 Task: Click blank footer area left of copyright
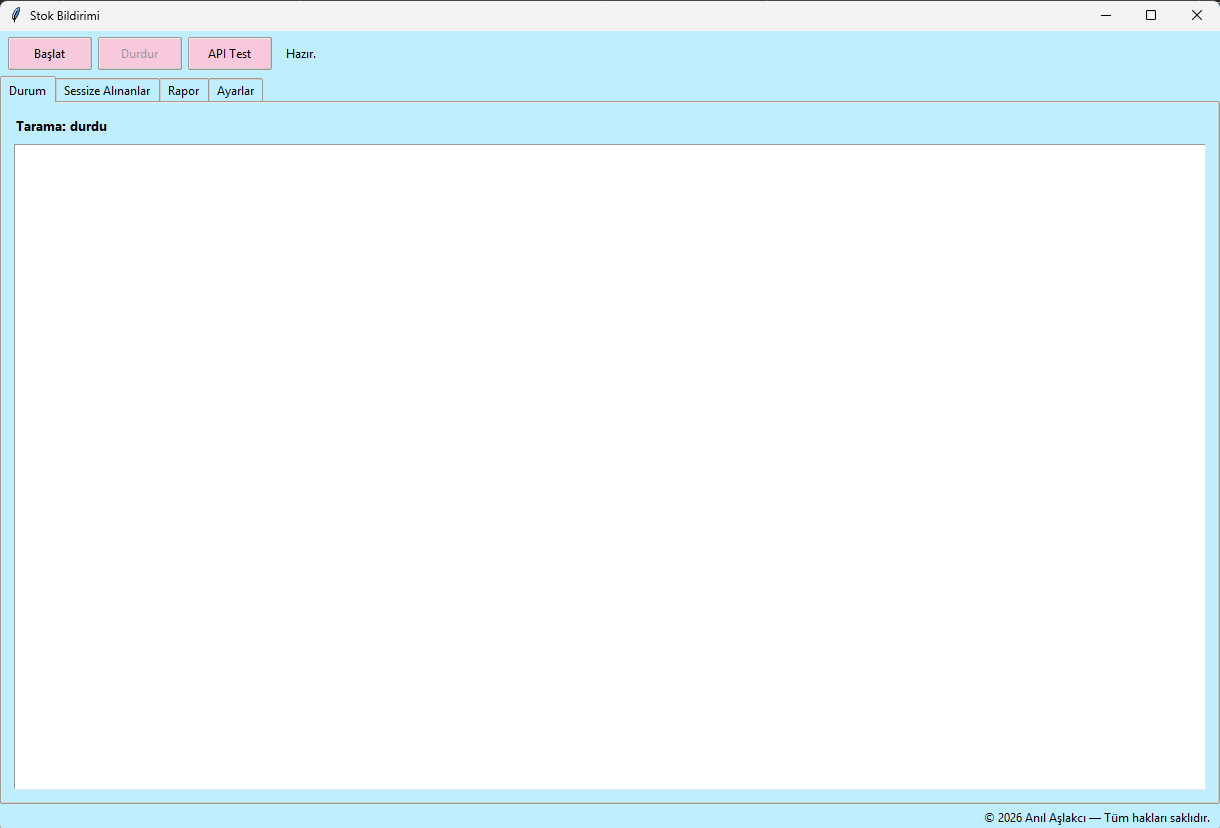490,817
